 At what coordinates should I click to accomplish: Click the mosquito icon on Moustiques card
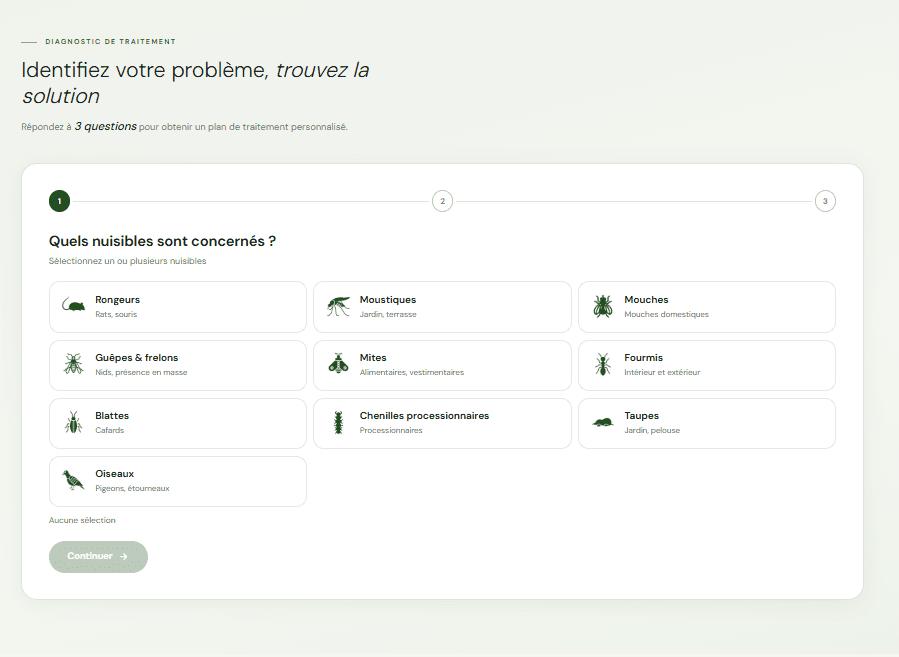point(338,306)
